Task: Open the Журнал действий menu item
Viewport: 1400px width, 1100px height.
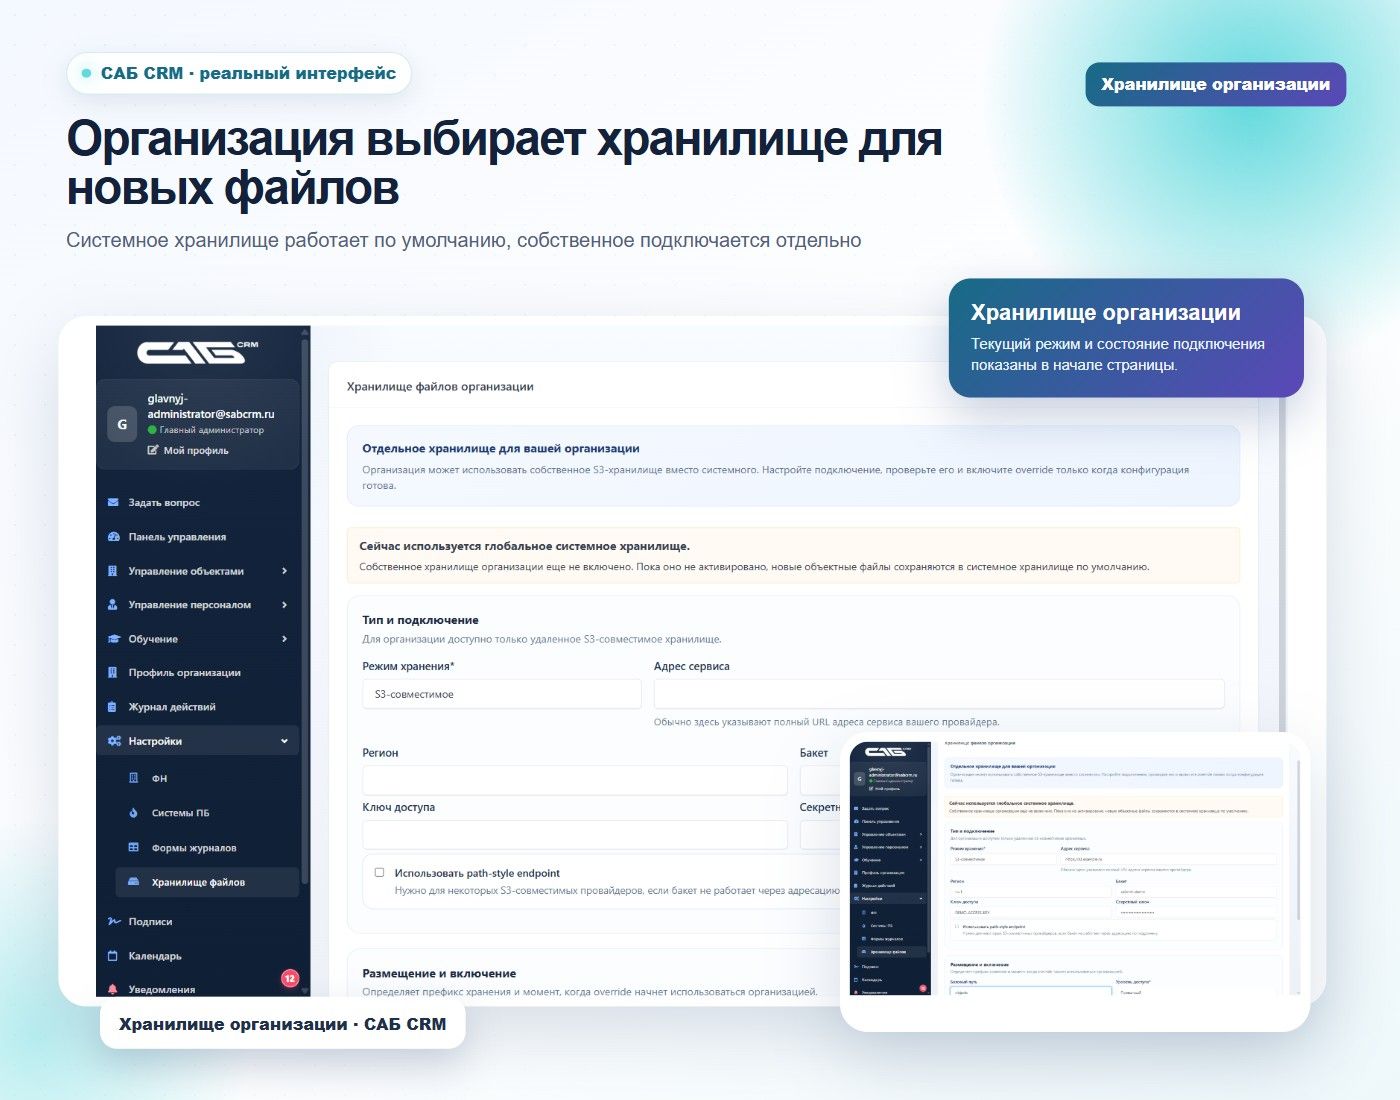Action: click(198, 707)
